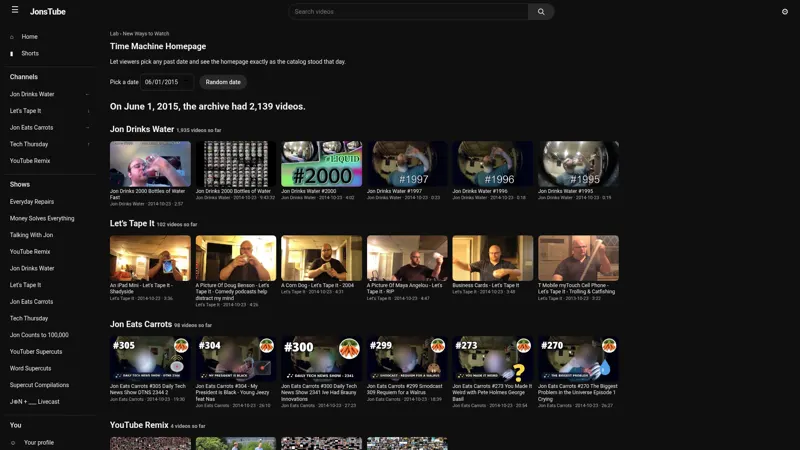
Task: Select Jon Drinks Water under Channels
Action: pyautogui.click(x=32, y=94)
